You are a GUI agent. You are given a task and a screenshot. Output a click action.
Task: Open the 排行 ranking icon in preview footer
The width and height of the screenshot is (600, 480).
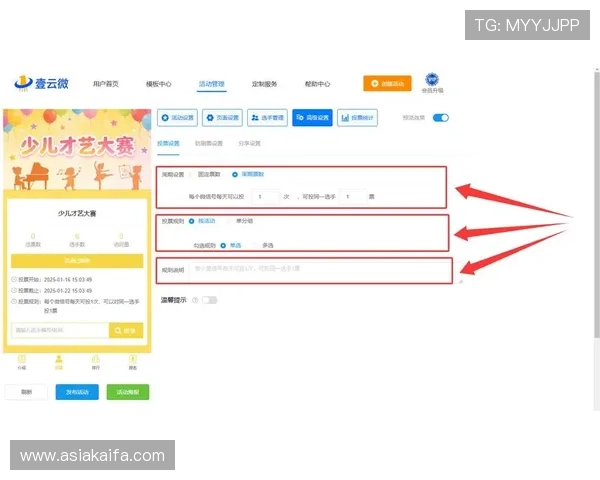point(96,362)
